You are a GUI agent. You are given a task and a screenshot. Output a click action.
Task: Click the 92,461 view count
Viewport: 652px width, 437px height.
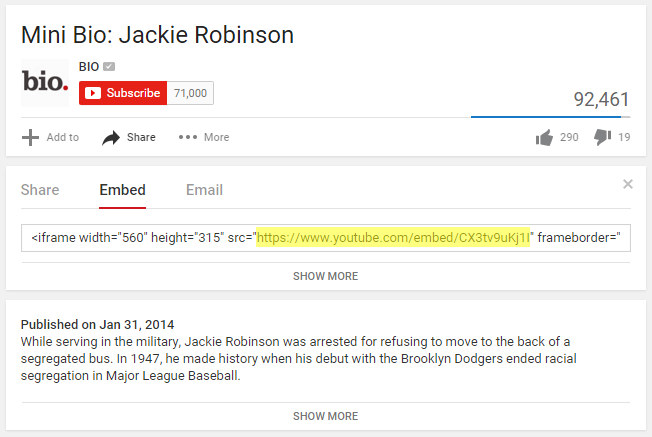pyautogui.click(x=601, y=99)
